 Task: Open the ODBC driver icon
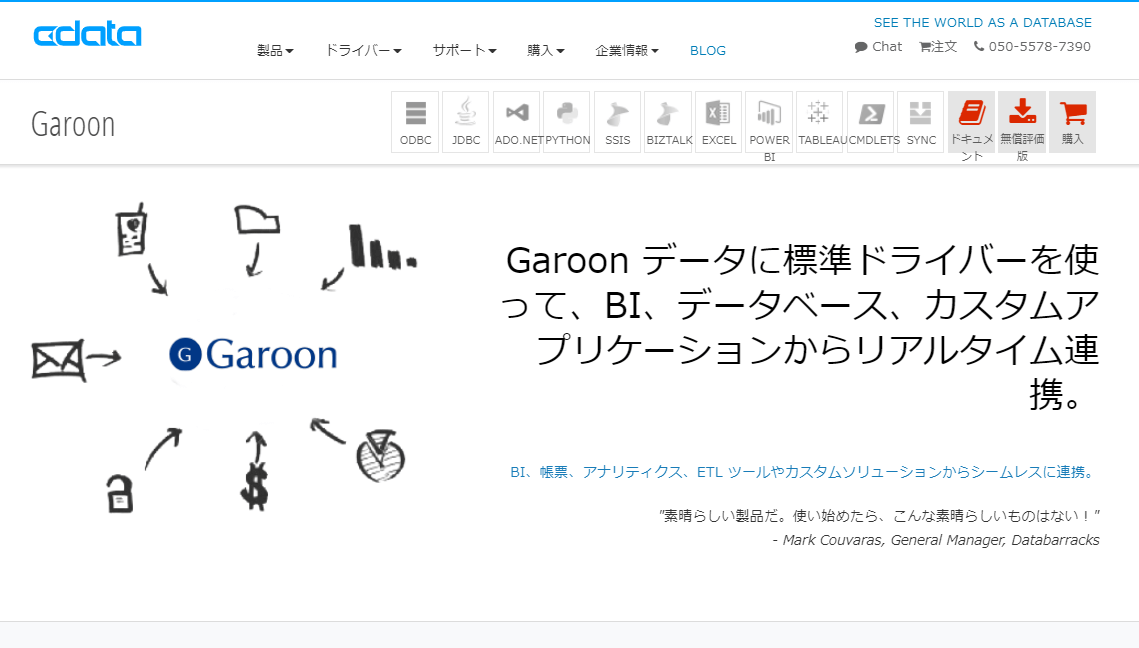pos(416,122)
